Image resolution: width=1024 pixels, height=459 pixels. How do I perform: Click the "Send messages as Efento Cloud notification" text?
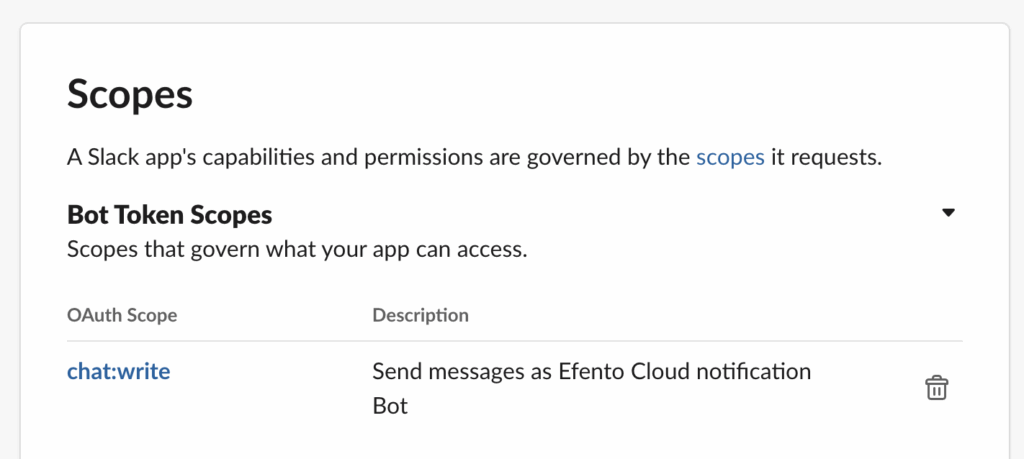pyautogui.click(x=591, y=372)
